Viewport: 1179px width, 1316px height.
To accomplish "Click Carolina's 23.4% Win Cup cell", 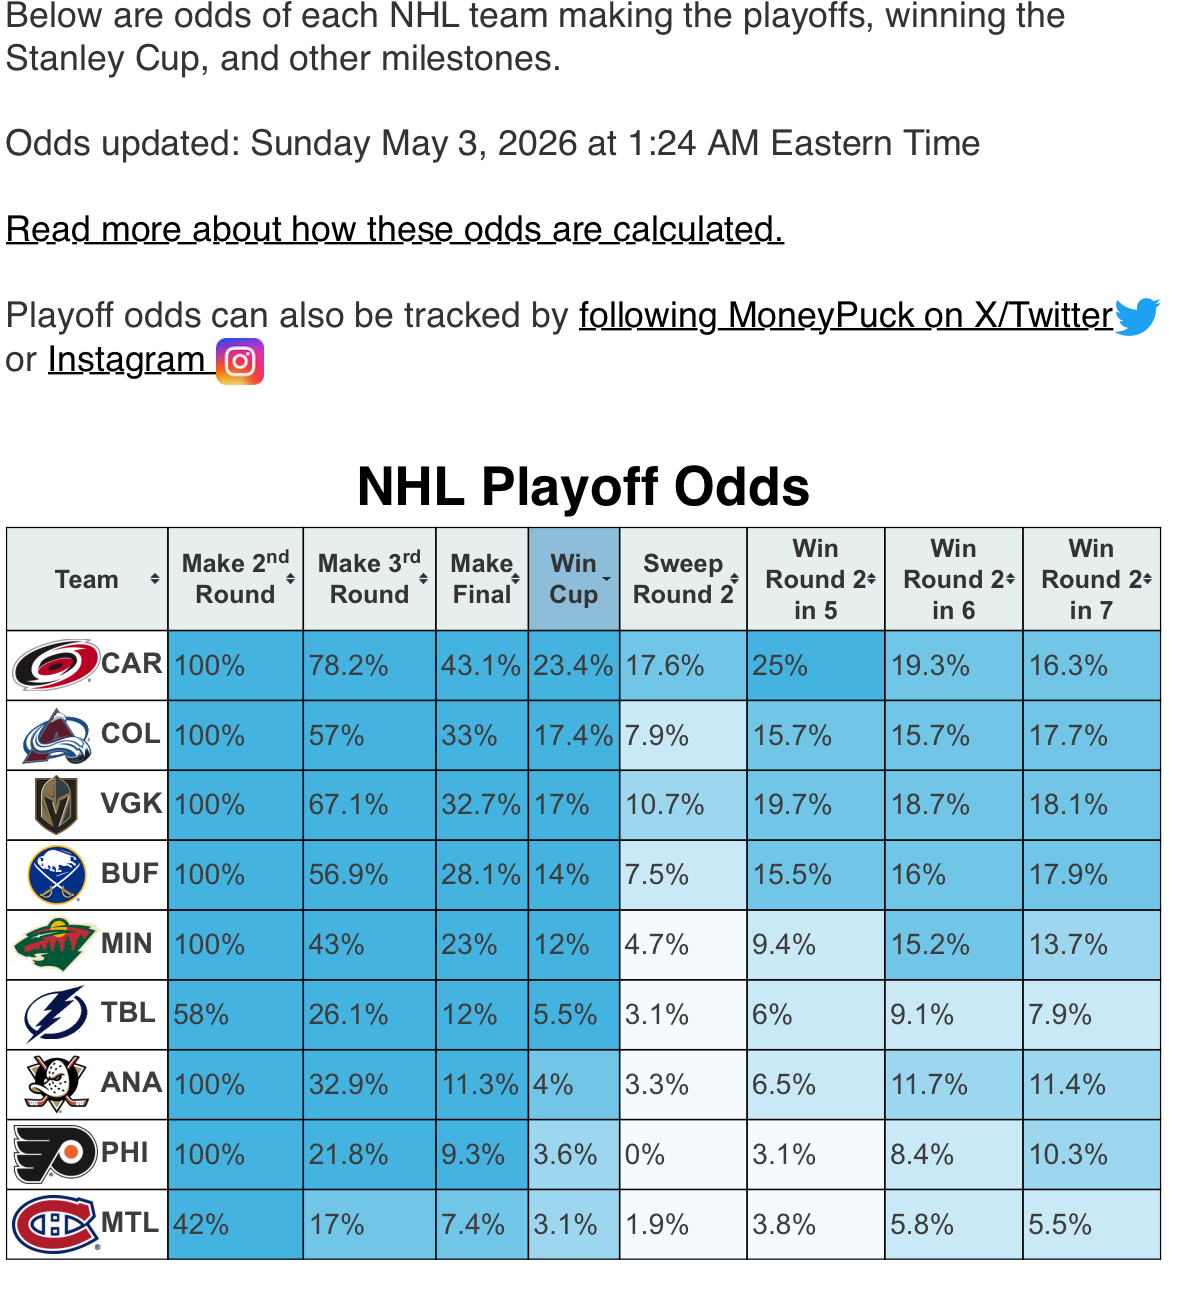I will coord(574,665).
